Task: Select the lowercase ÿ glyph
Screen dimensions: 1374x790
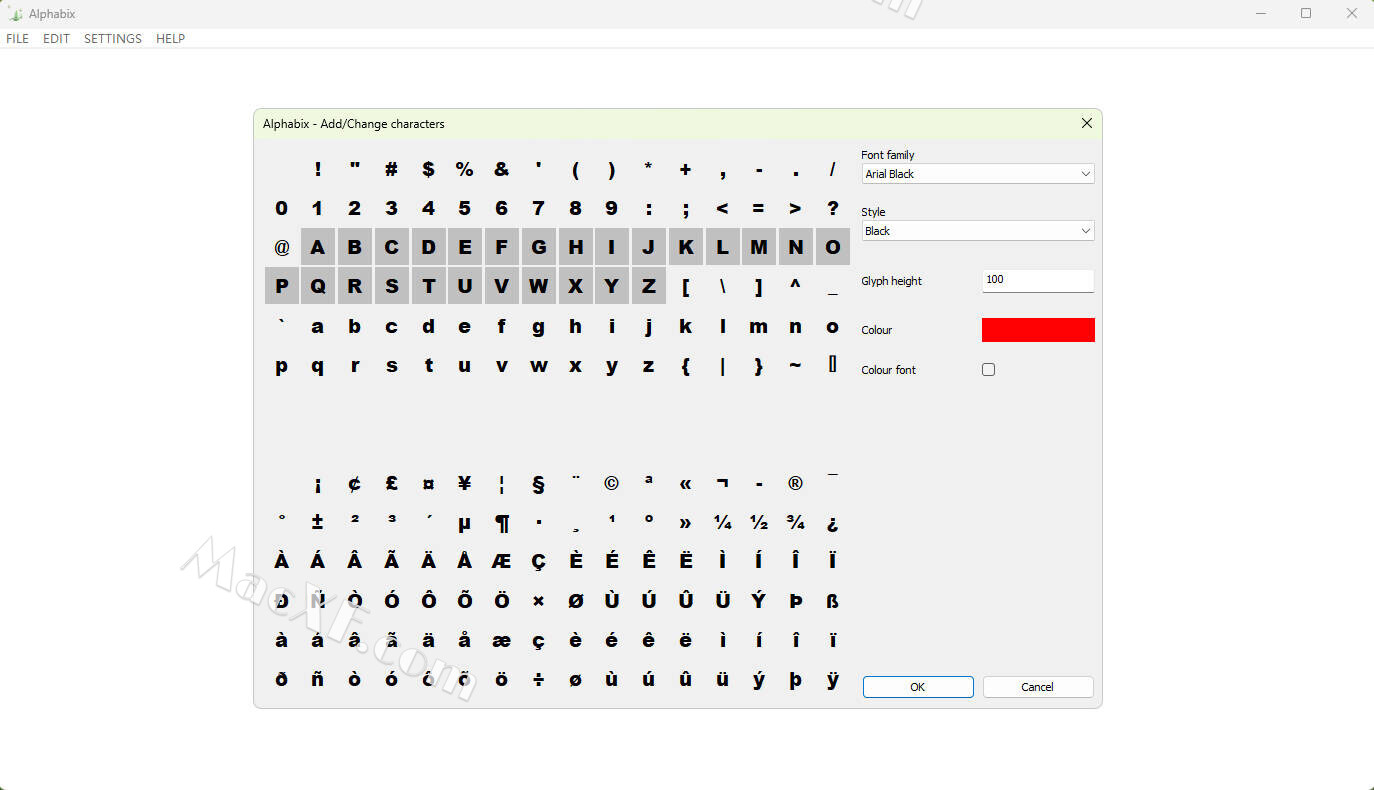Action: [832, 679]
